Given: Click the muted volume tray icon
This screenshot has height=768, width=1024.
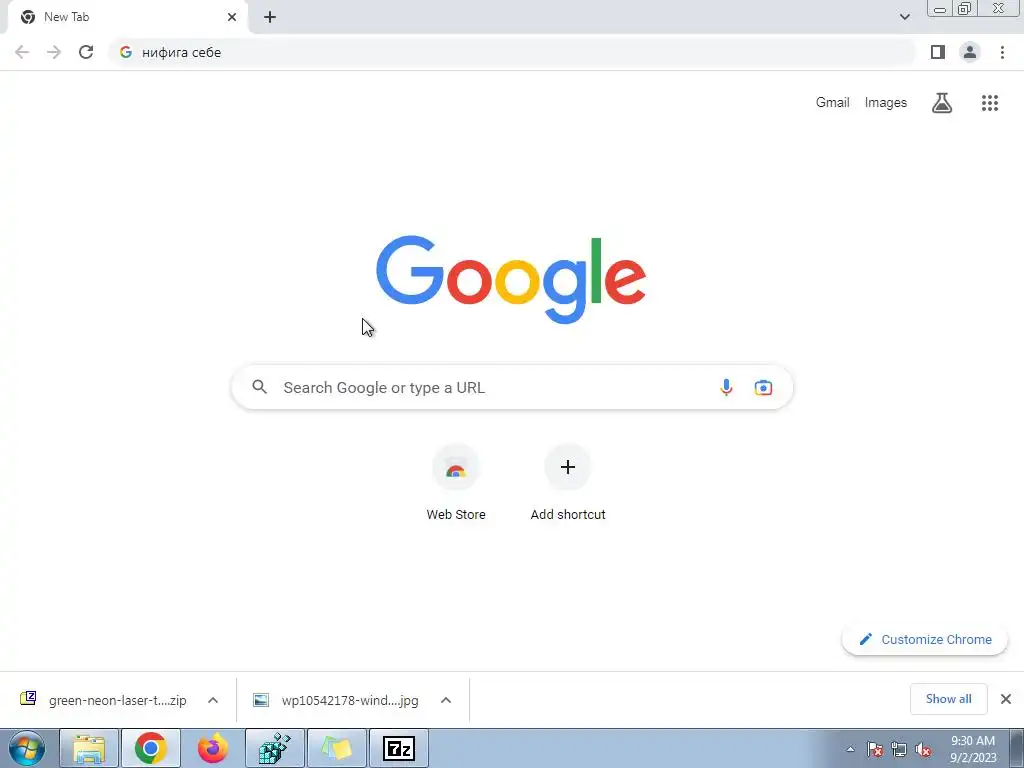Looking at the screenshot, I should (923, 749).
